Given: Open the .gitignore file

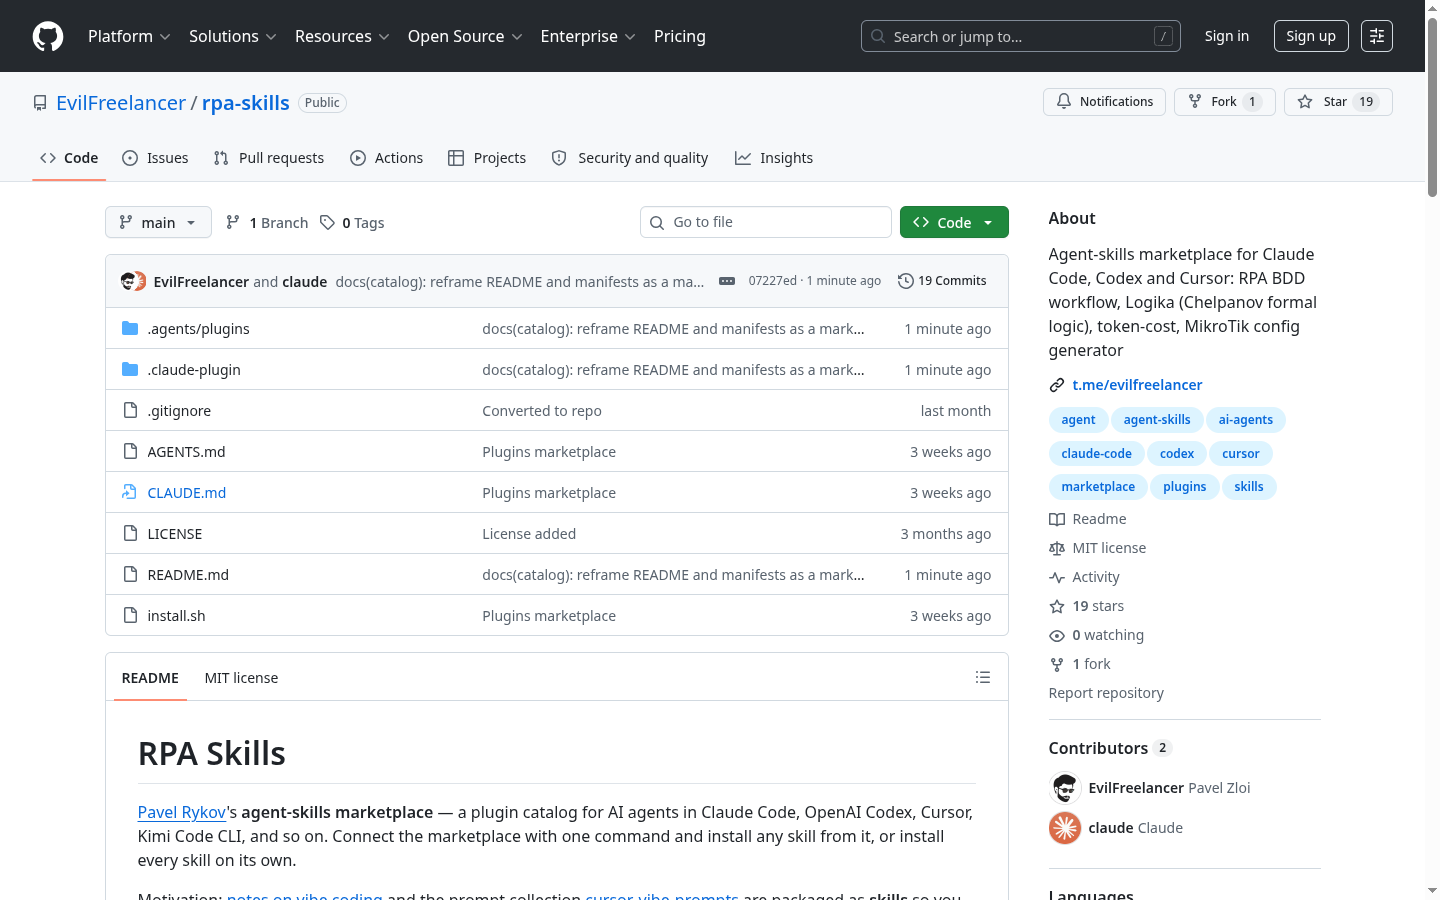Looking at the screenshot, I should [179, 411].
